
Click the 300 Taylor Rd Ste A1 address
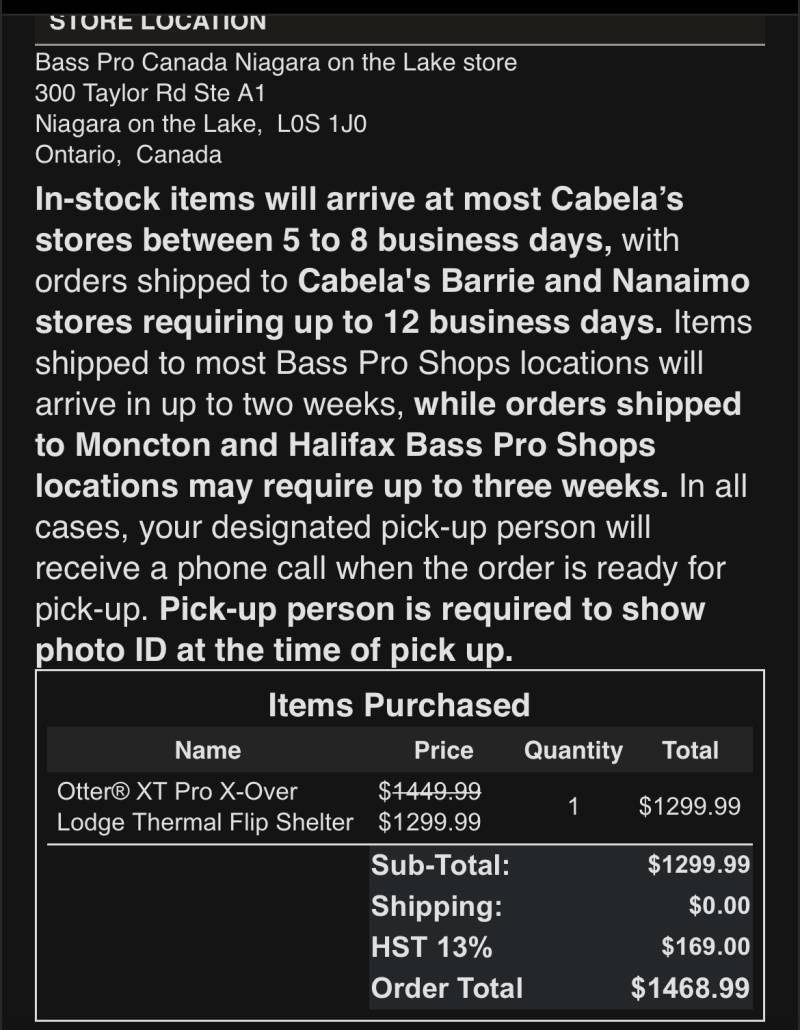[150, 93]
